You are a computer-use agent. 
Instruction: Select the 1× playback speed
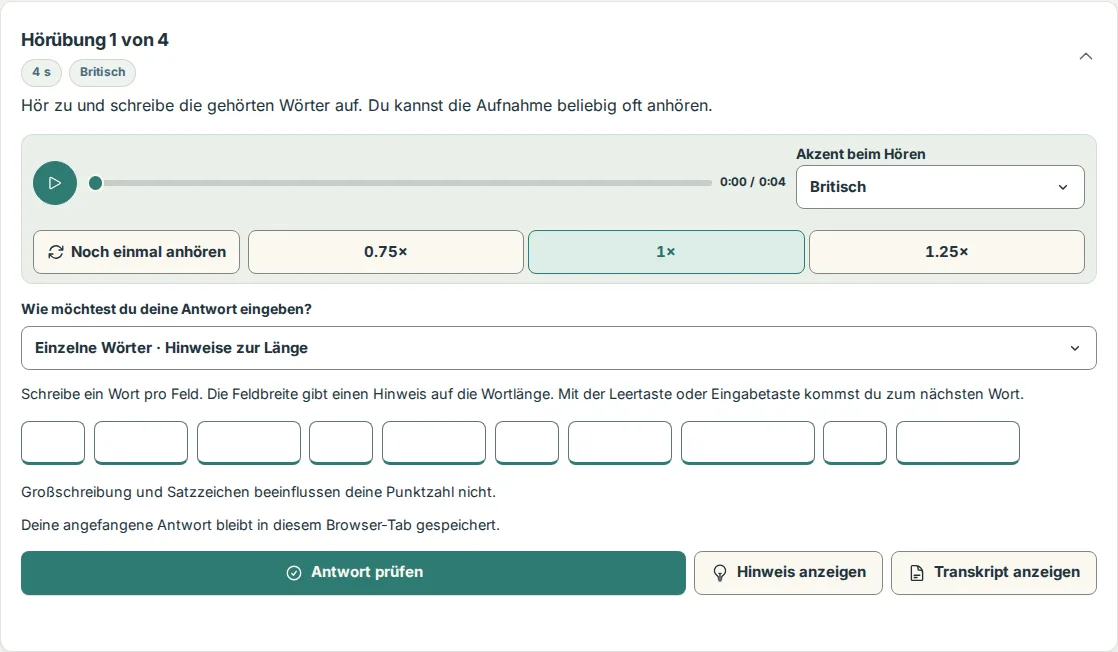(666, 252)
